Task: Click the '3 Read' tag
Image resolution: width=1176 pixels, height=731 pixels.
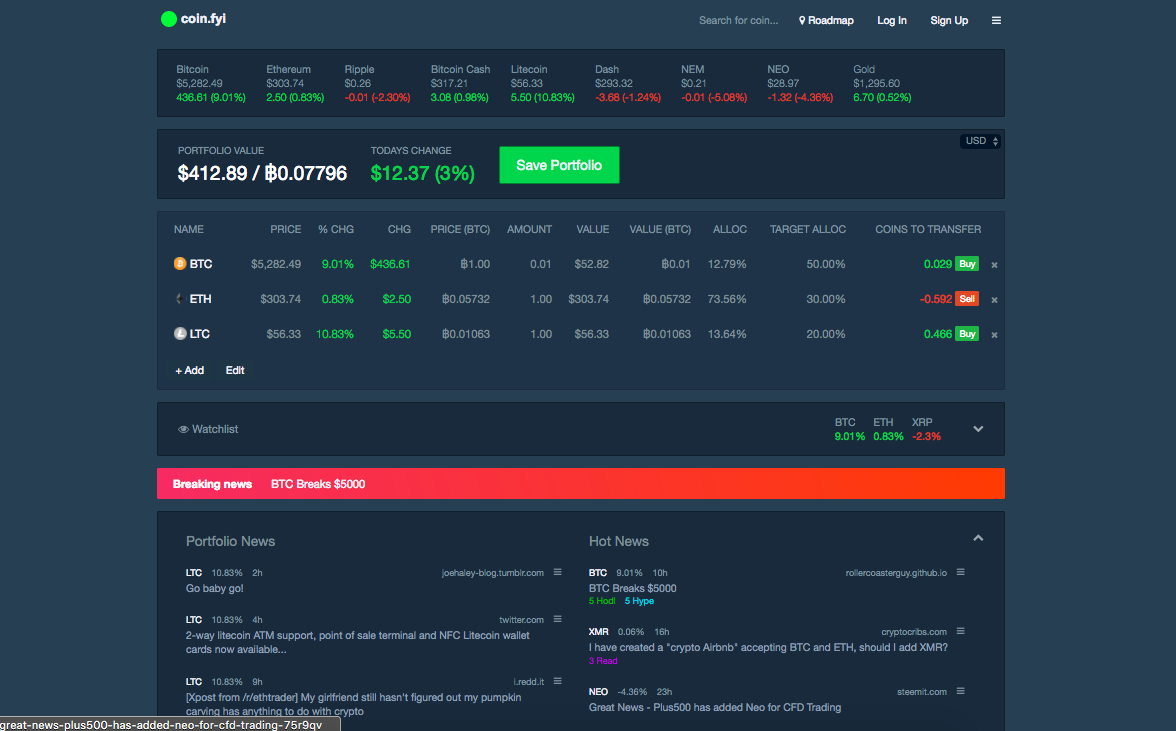Action: pyautogui.click(x=603, y=661)
